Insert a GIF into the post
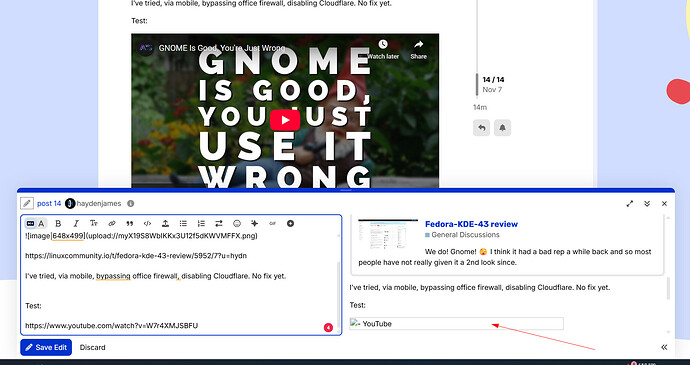 coord(272,224)
